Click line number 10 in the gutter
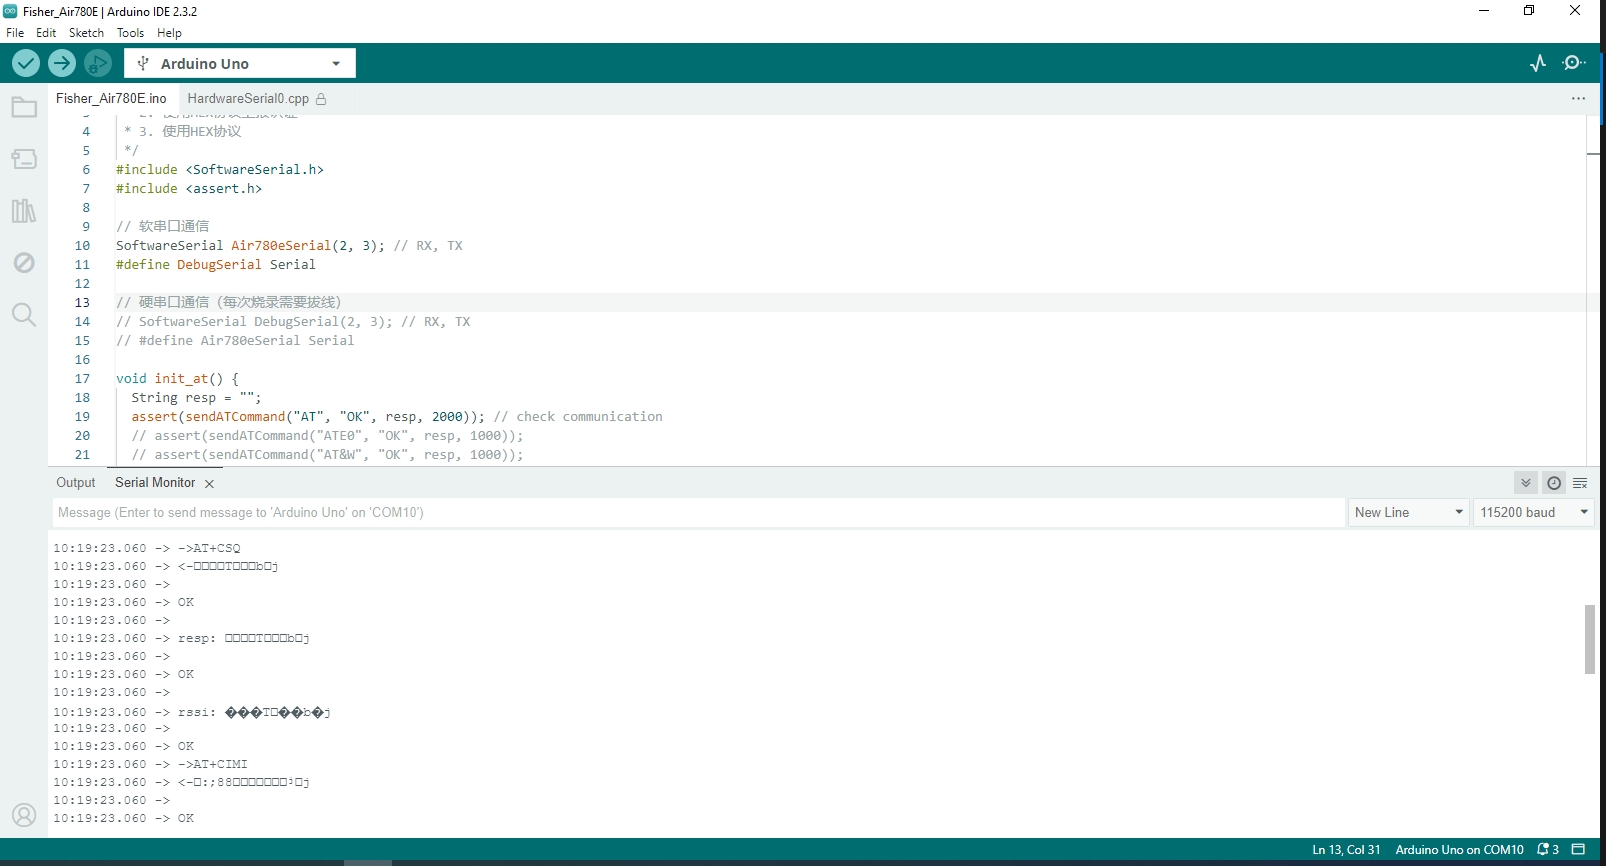Screen dimensions: 1606x866 point(82,246)
